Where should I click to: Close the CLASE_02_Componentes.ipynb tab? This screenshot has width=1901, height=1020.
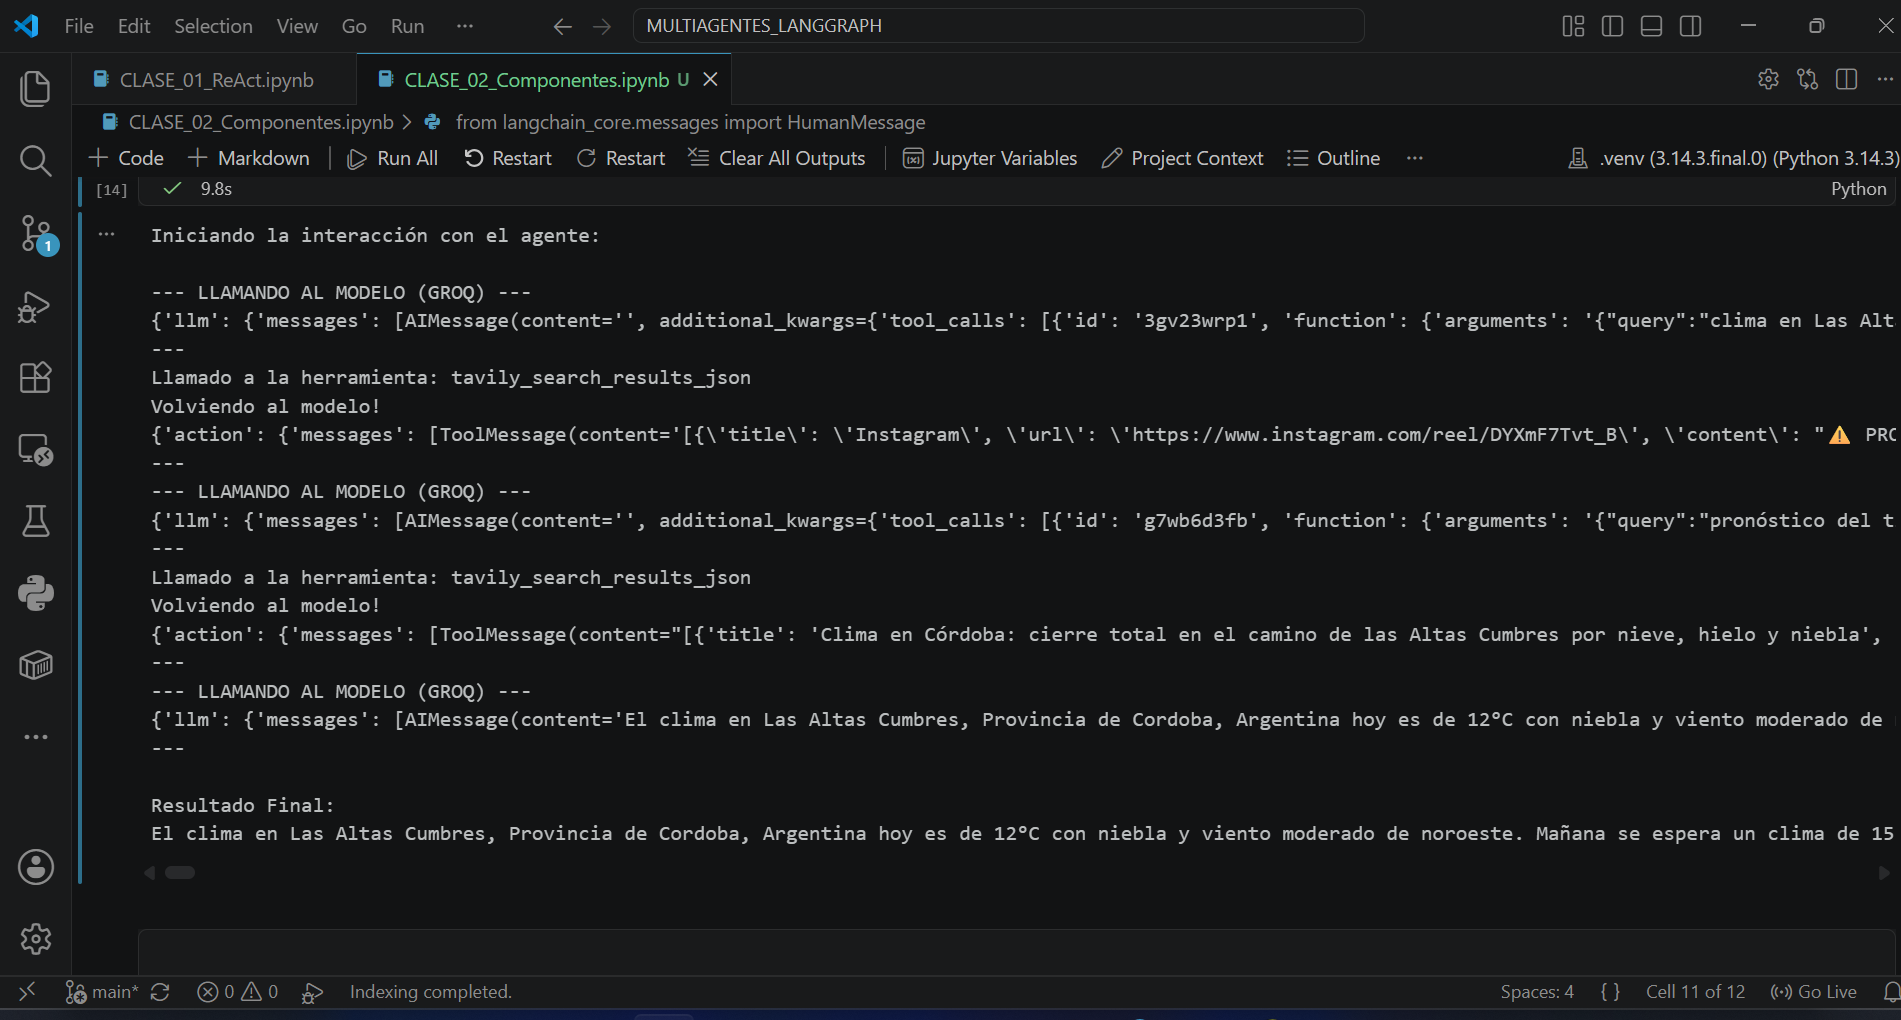(710, 79)
